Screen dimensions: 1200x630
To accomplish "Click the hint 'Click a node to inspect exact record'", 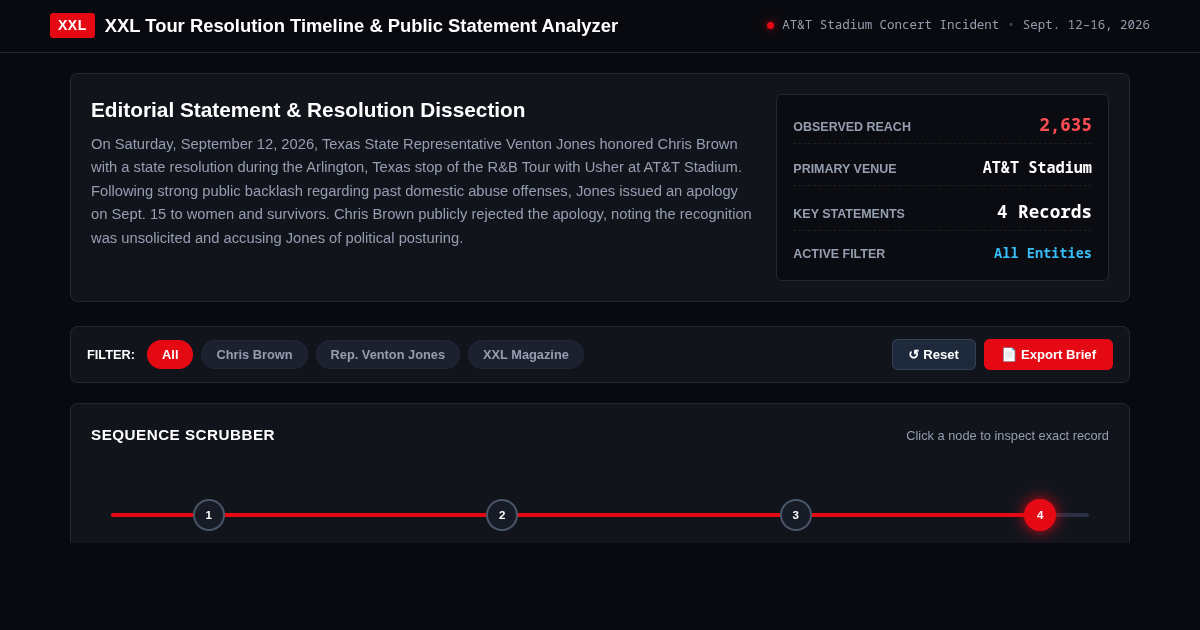I will coord(1007,436).
